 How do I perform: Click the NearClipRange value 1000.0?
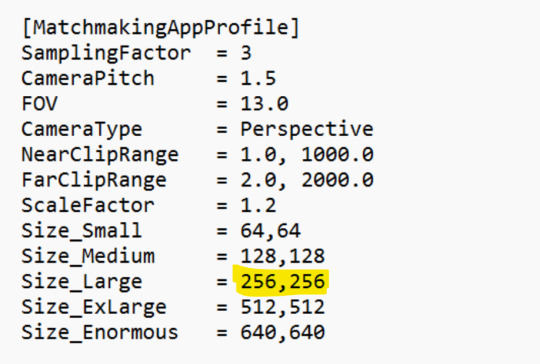338,154
